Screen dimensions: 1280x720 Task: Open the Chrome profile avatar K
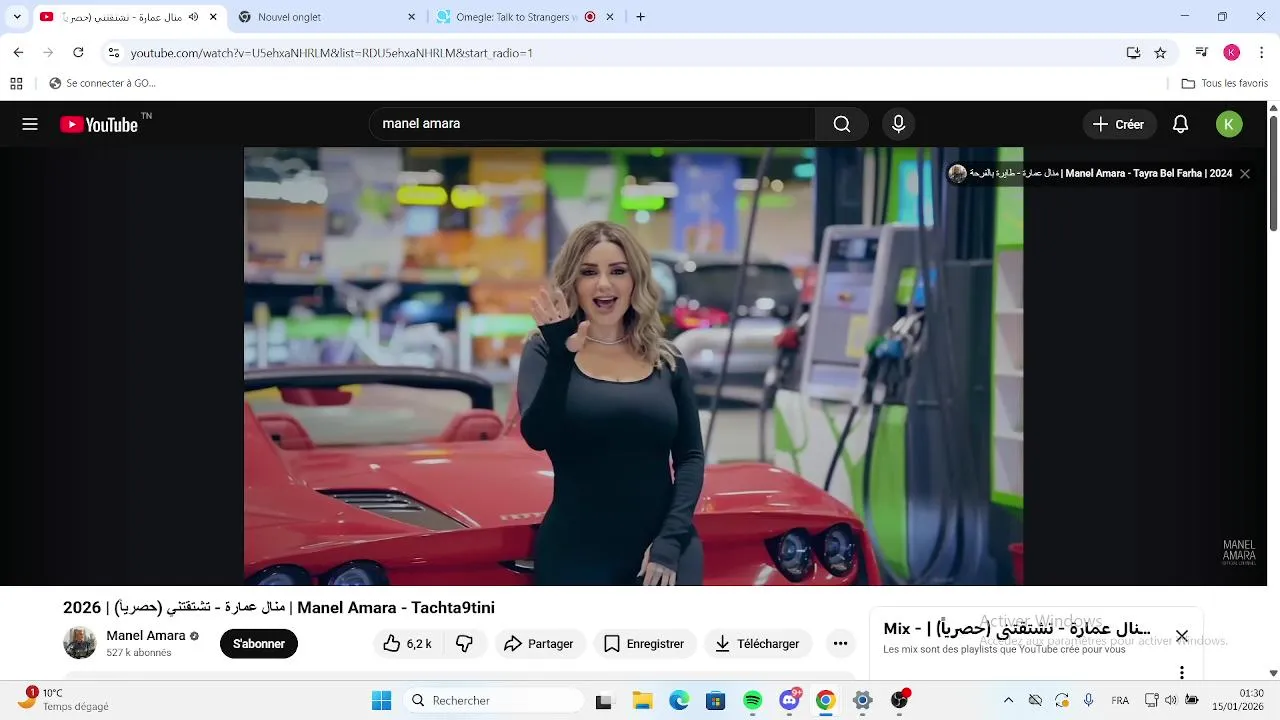pos(1232,53)
